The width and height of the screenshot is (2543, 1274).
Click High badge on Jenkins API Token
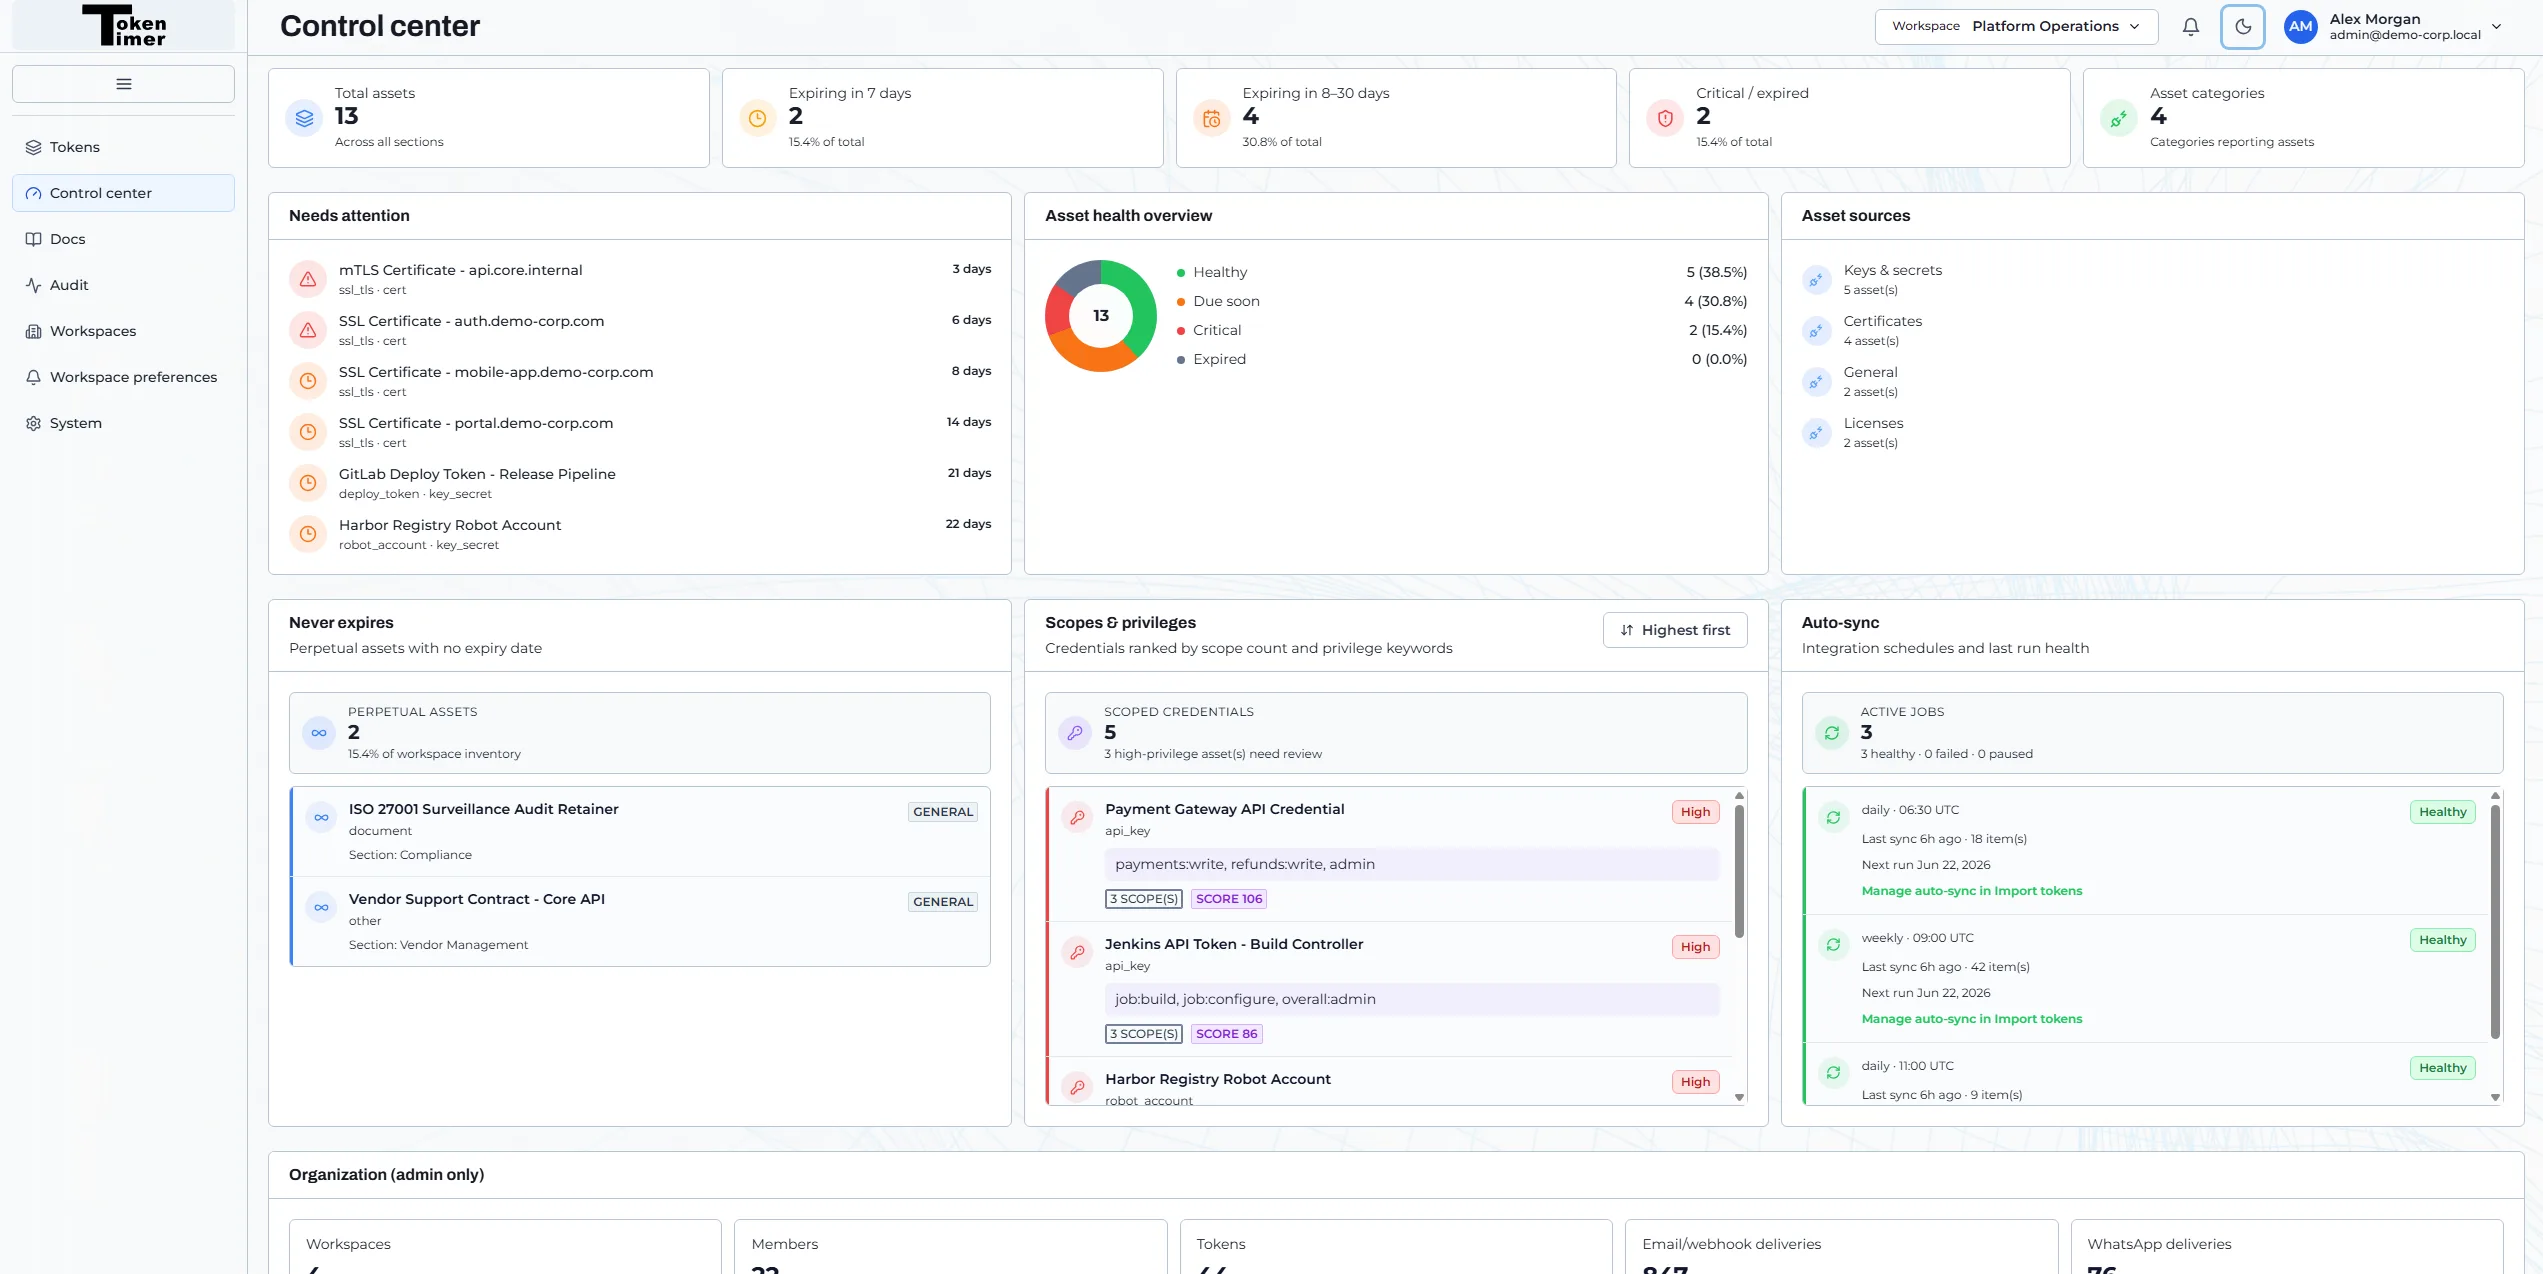[x=1696, y=947]
